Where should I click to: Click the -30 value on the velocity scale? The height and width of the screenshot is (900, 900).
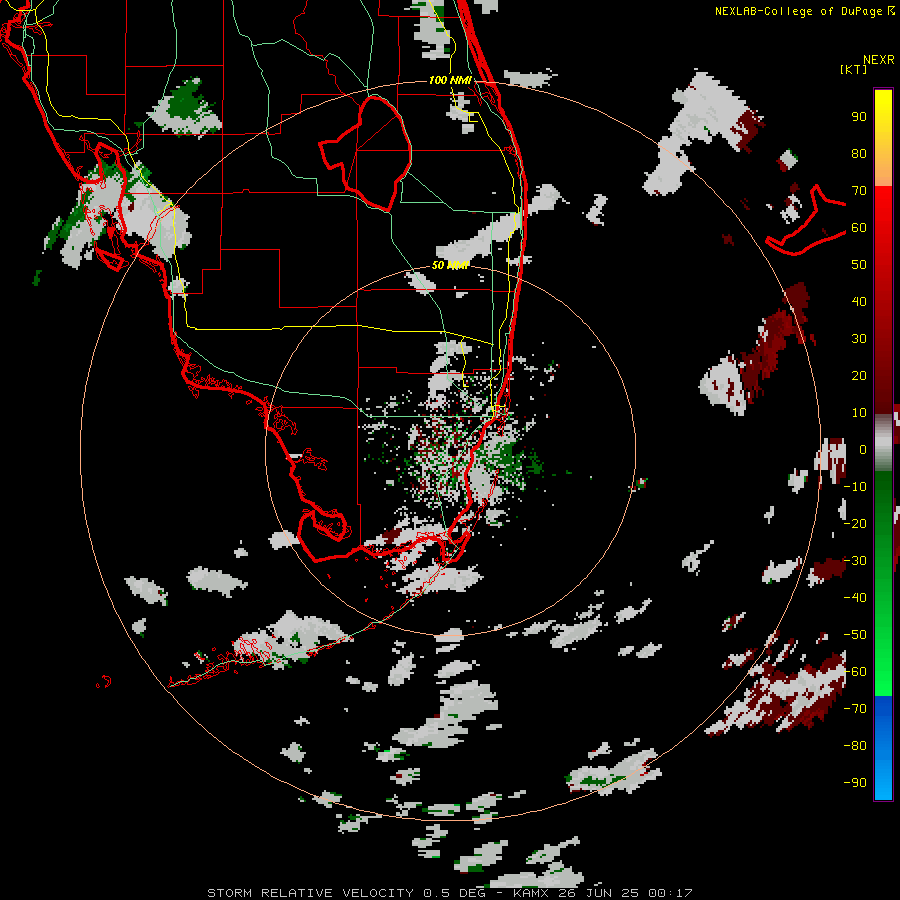click(855, 561)
